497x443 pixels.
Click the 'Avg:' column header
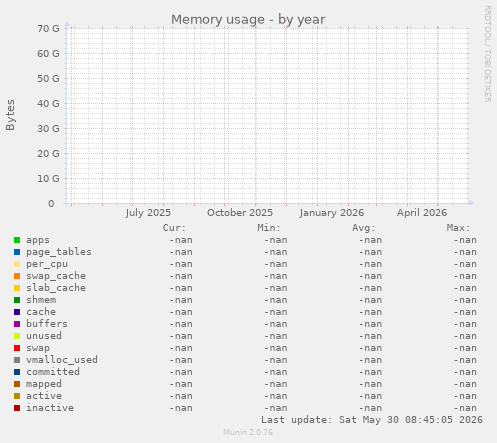click(x=364, y=228)
